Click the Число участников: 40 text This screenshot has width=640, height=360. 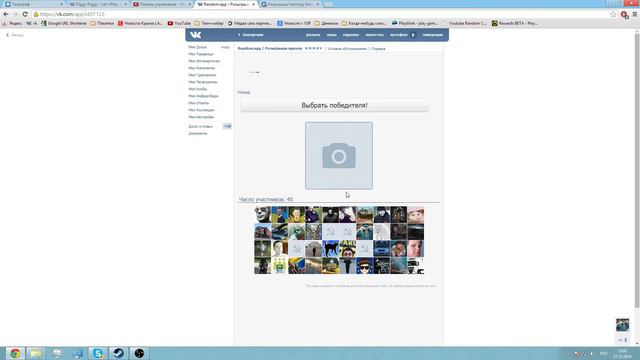coord(266,199)
